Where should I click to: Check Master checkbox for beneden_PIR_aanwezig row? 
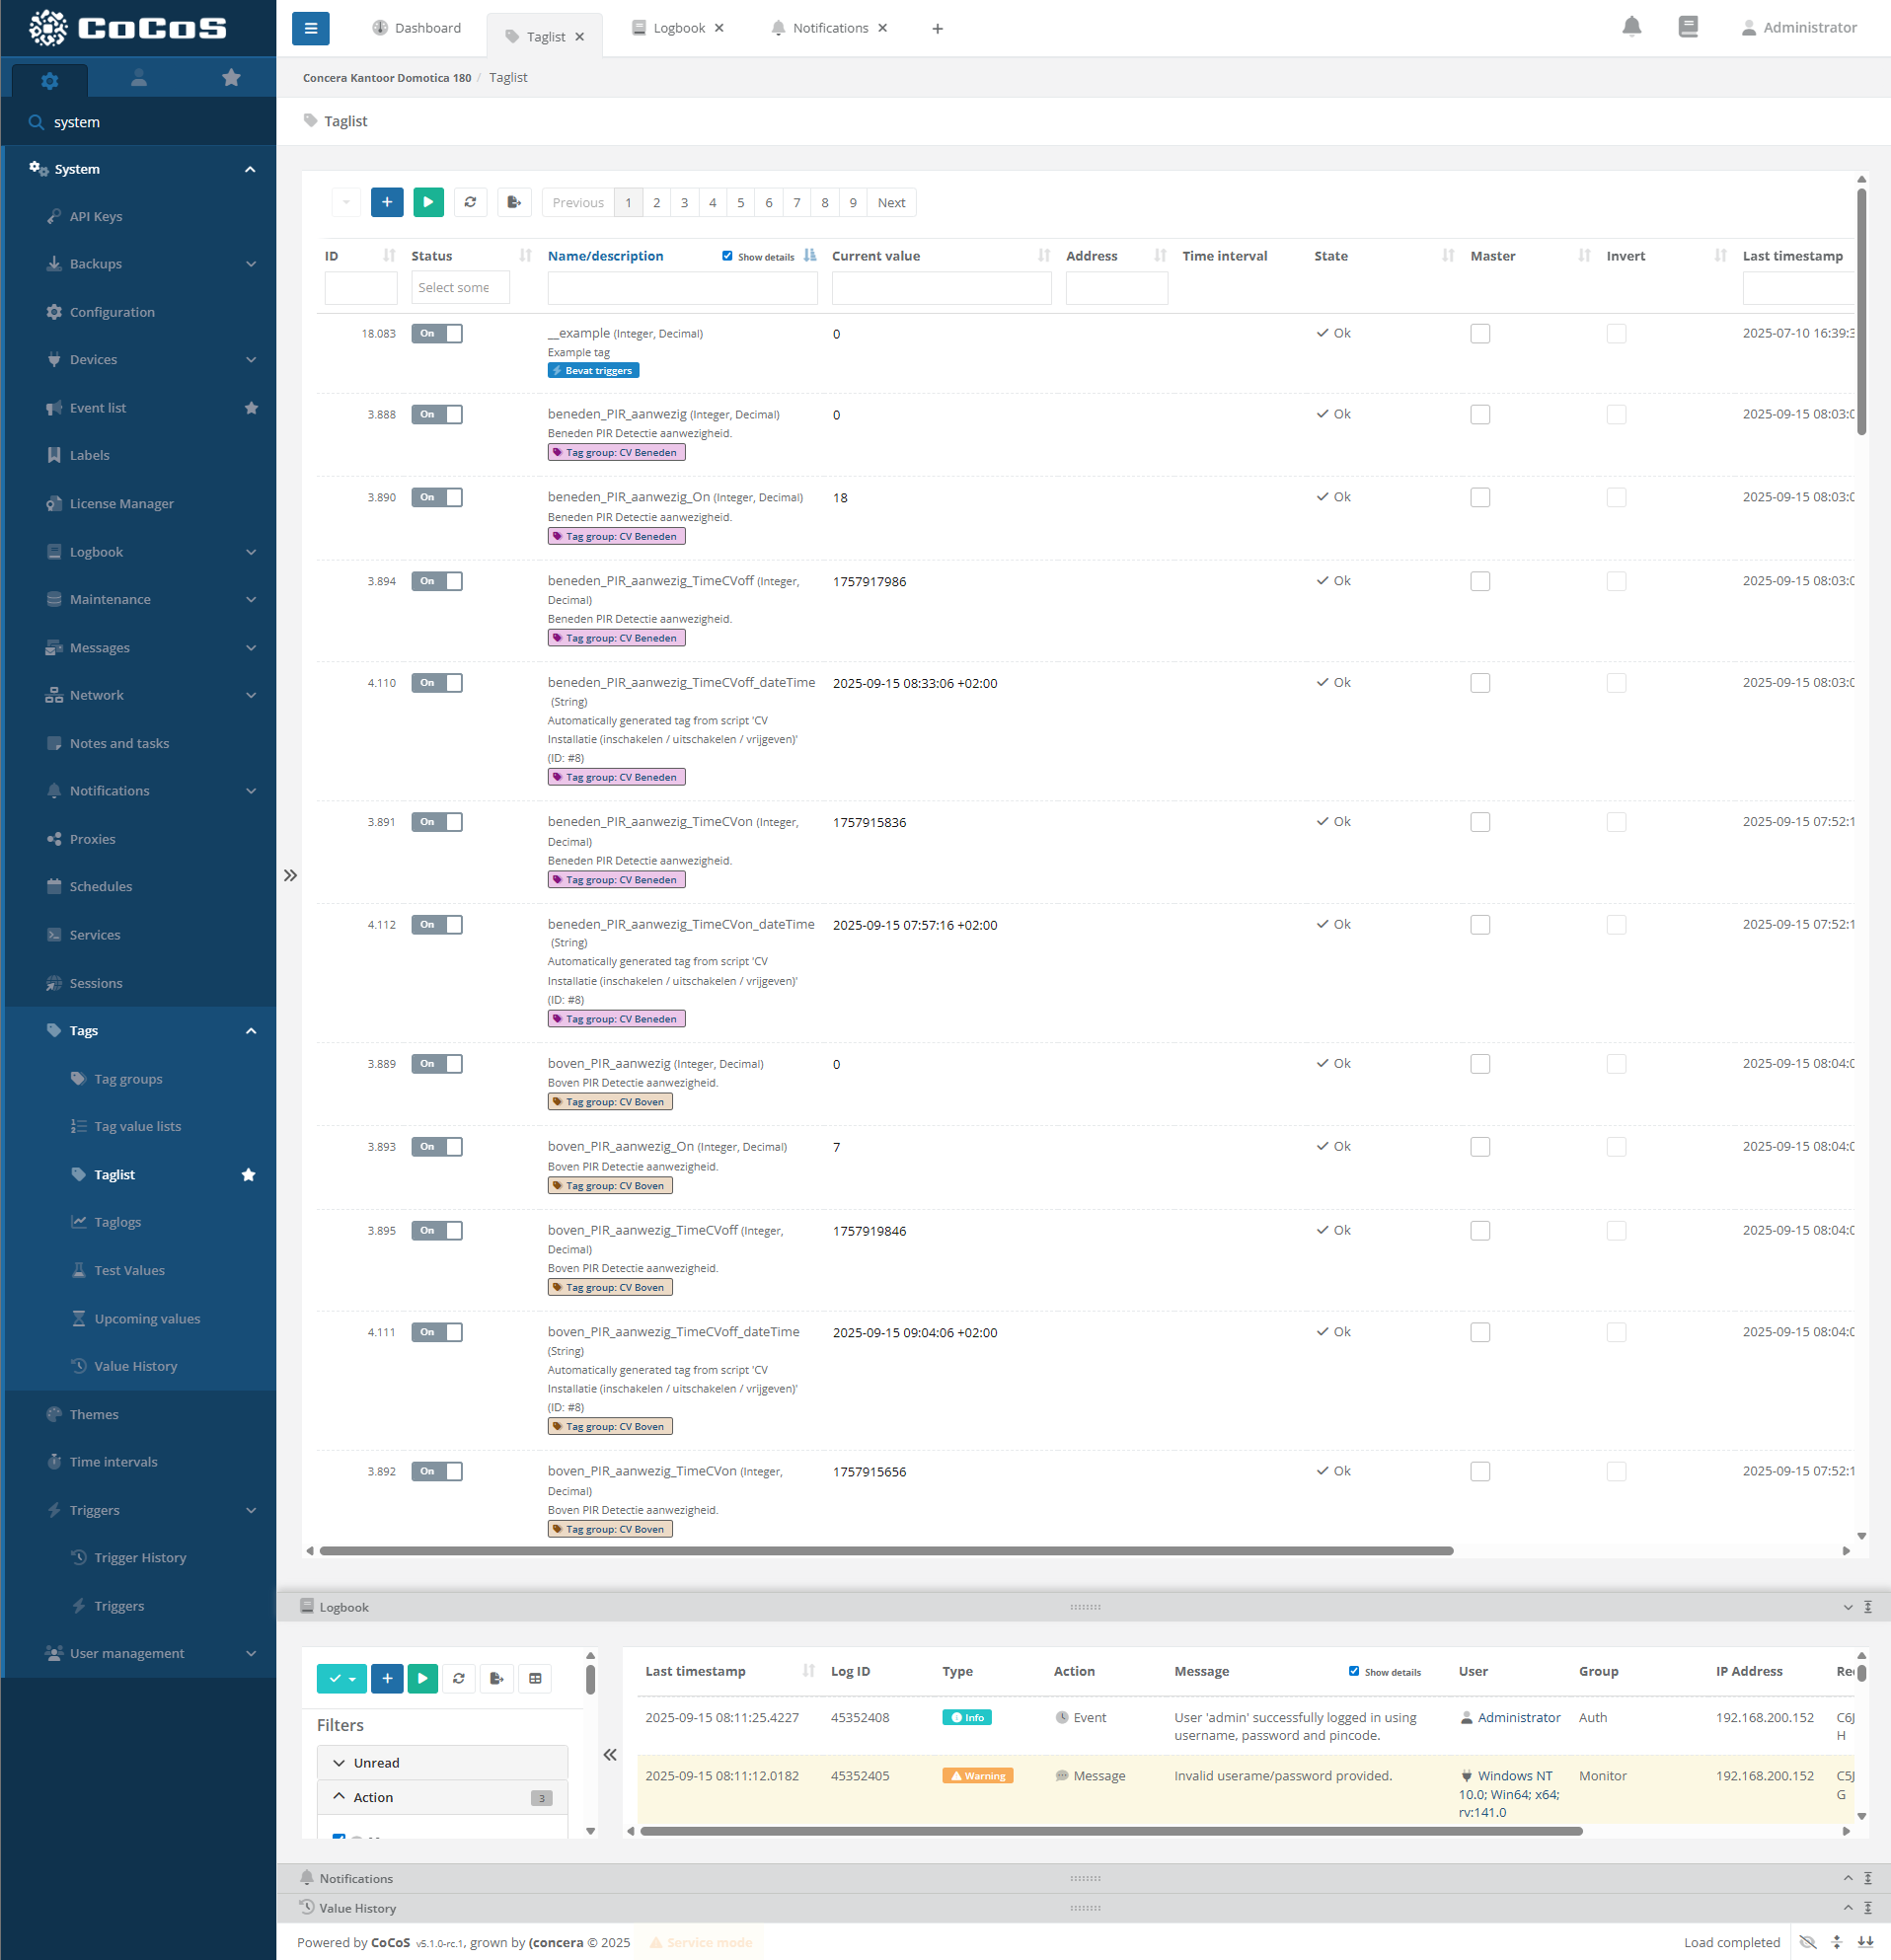pos(1480,415)
